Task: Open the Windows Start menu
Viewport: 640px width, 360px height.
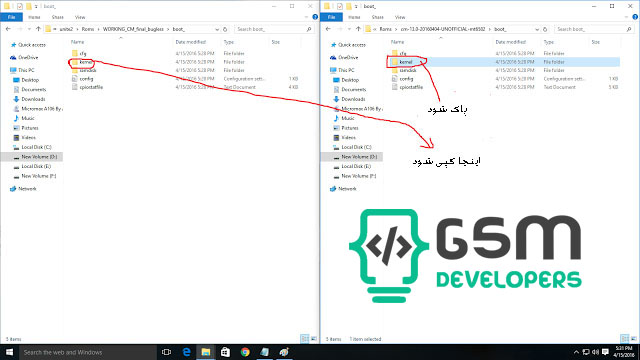Action: point(9,352)
